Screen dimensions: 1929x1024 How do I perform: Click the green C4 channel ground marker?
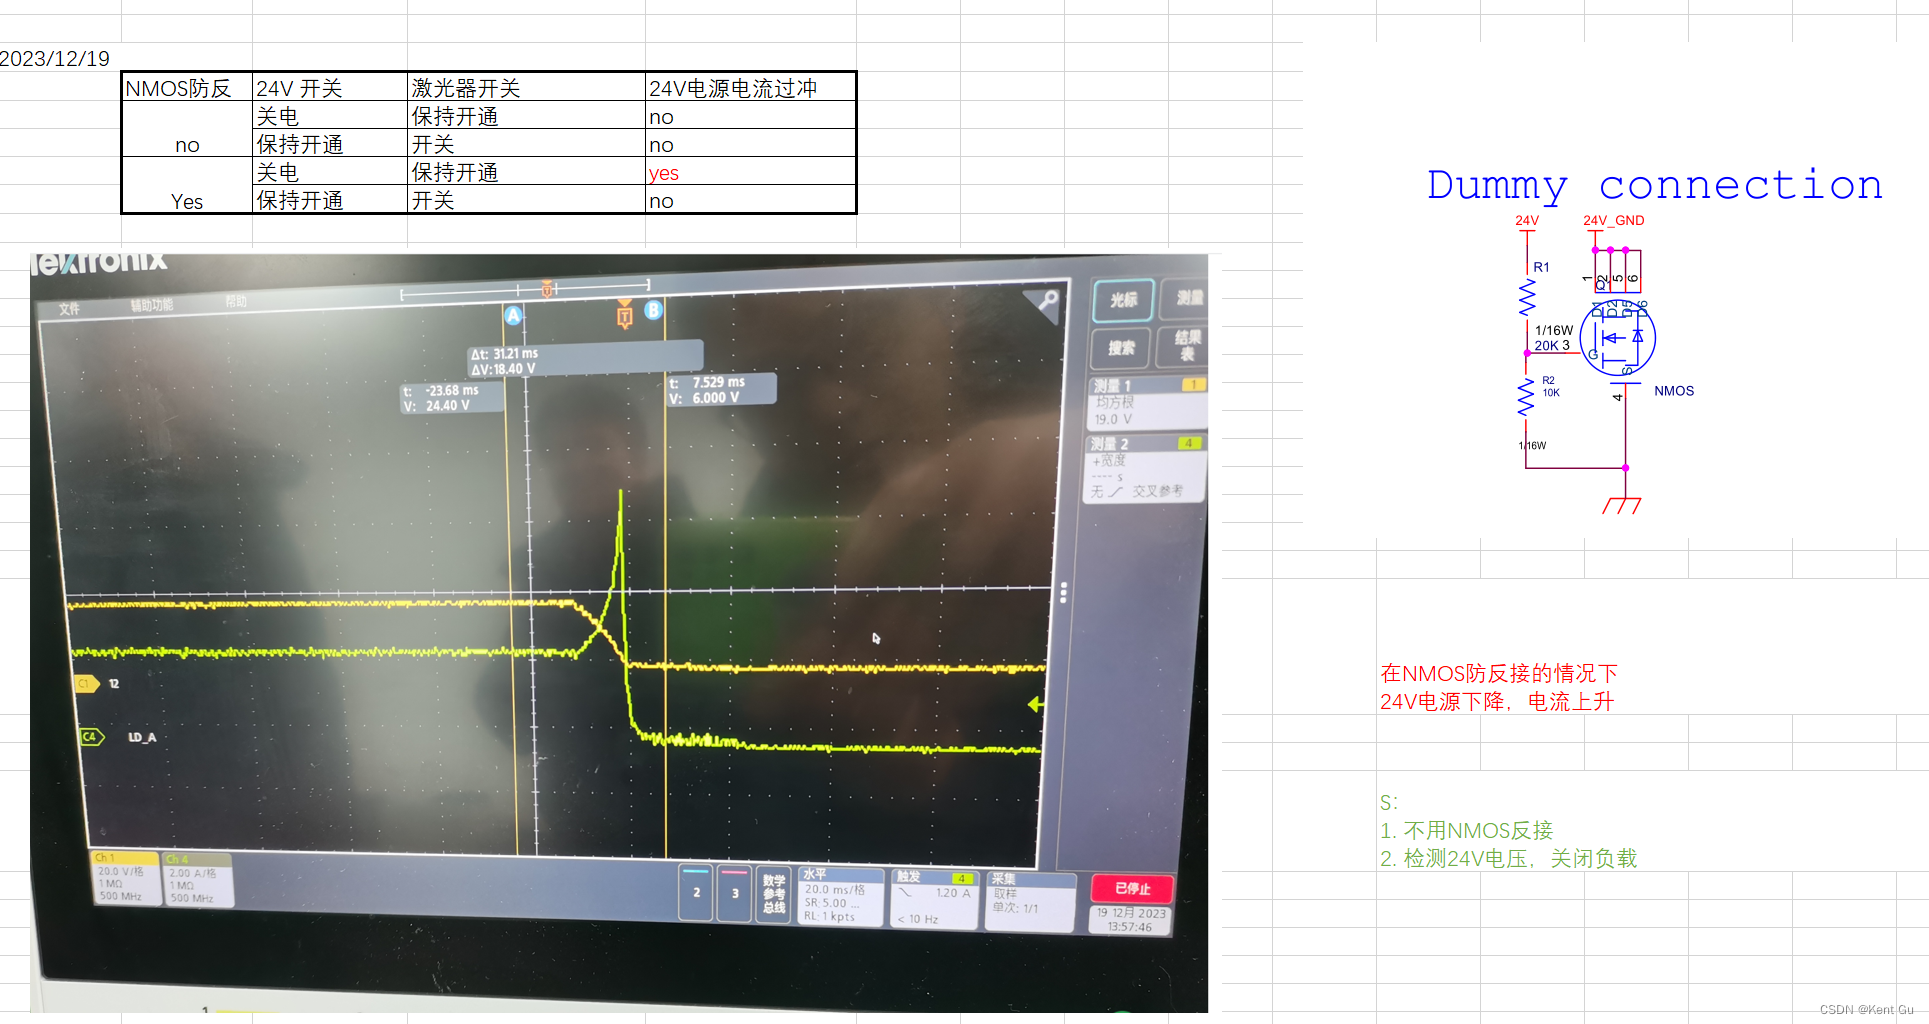91,737
